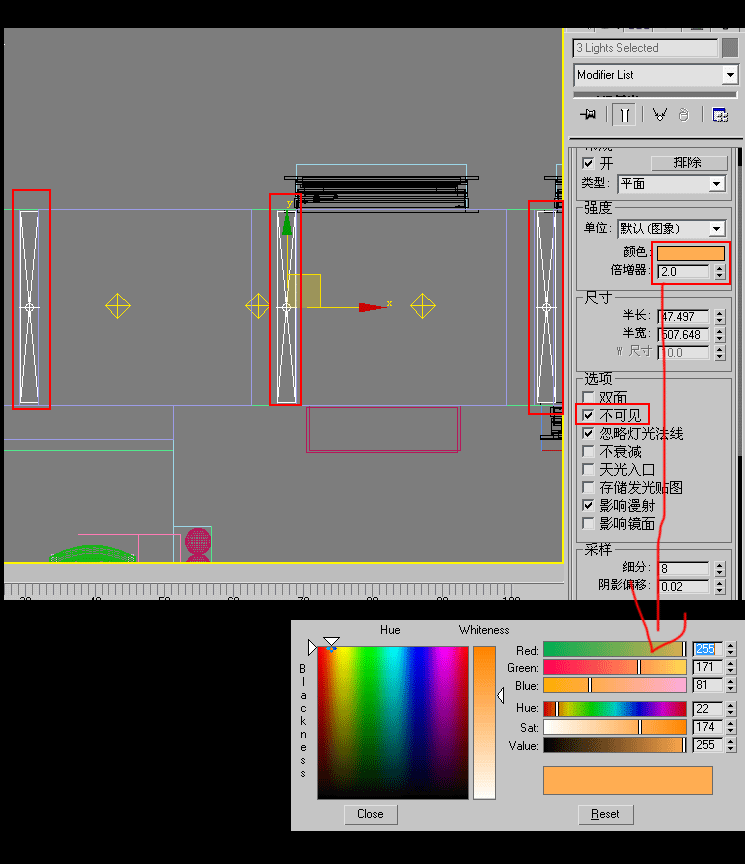Enable the 不衰减 (No decay) checkbox
This screenshot has width=745, height=864.
coord(588,451)
